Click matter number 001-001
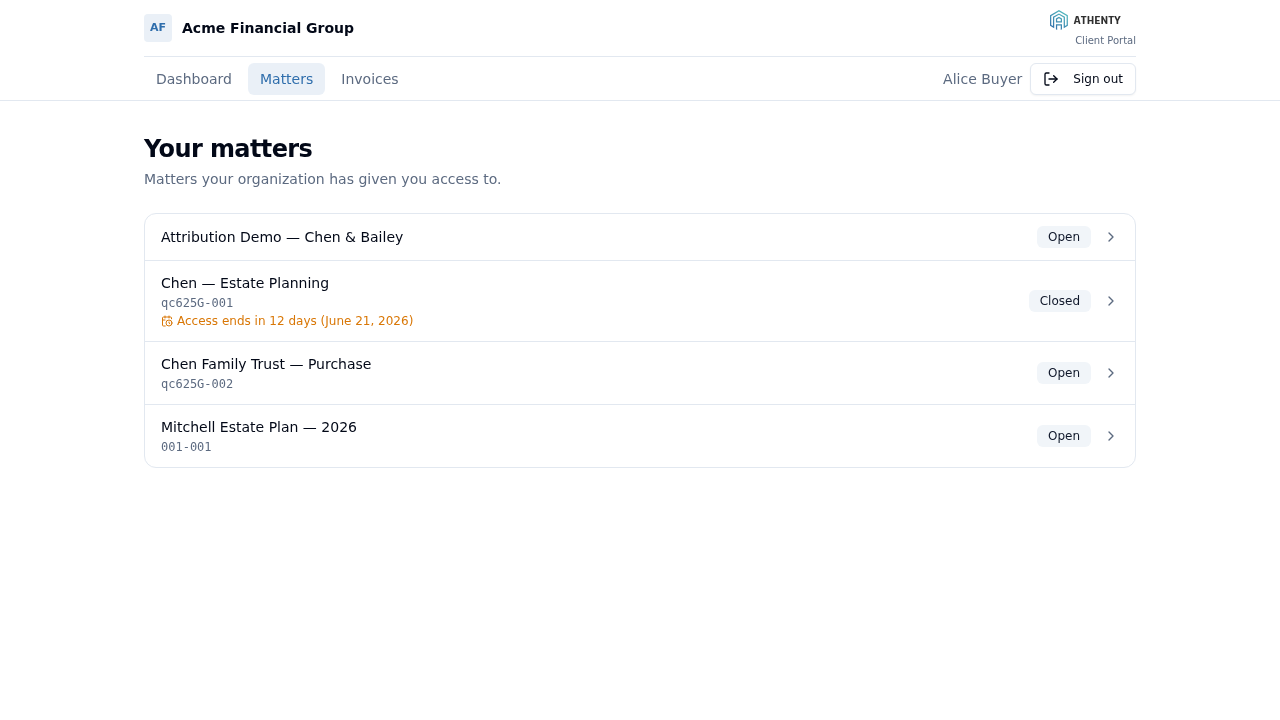1280x720 pixels. tap(186, 447)
